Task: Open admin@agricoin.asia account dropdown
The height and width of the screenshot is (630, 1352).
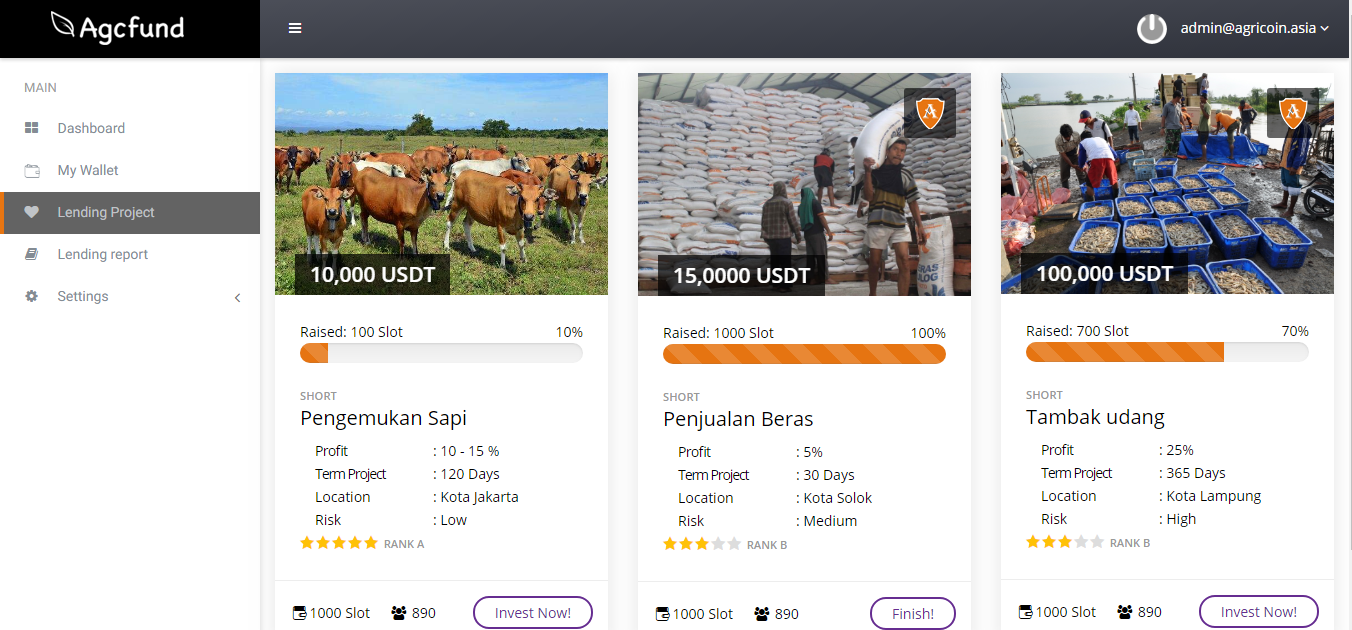Action: 1254,28
